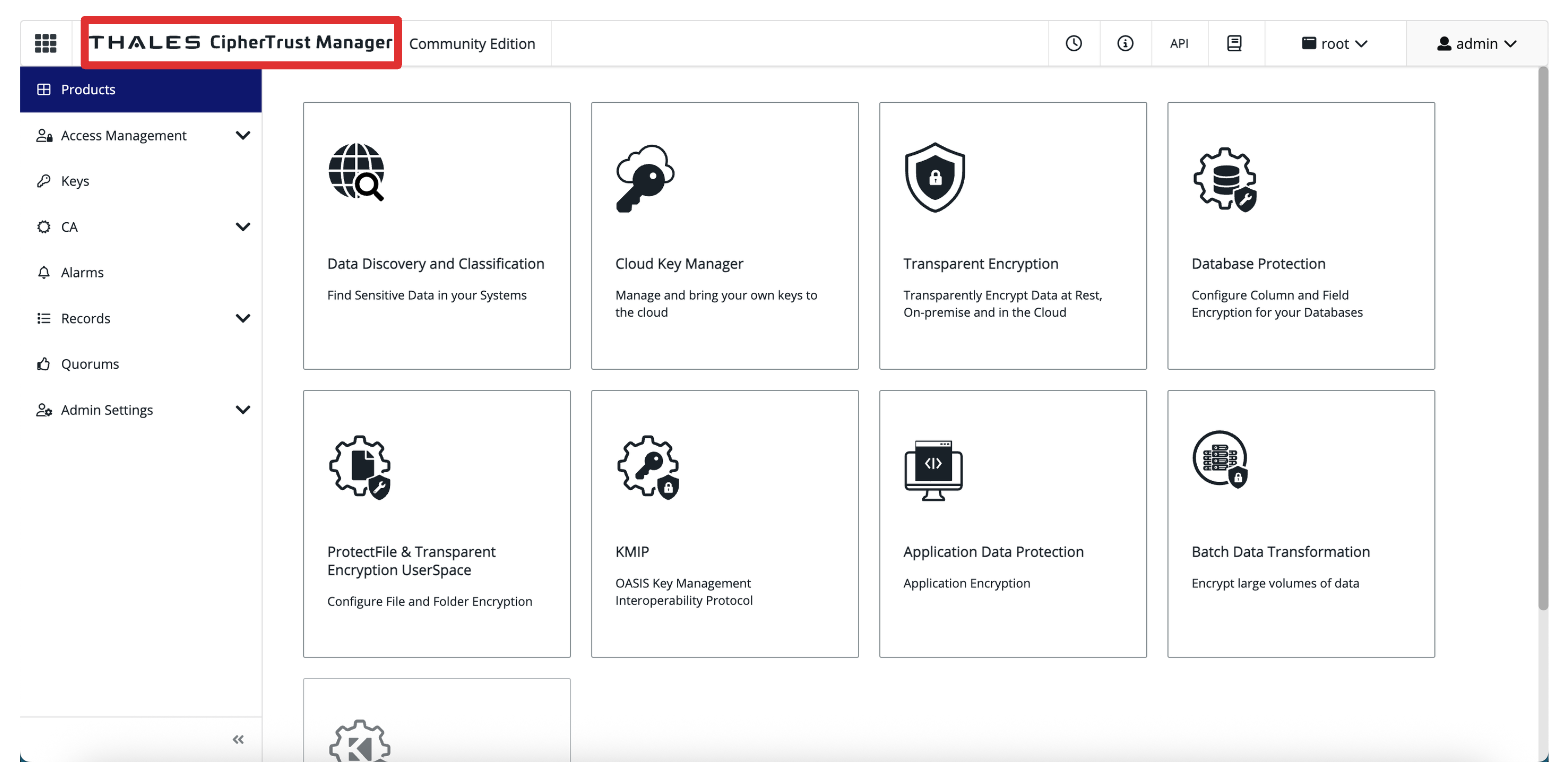The image size is (1568, 782).
Task: Click the Cloud Key Manager cloud-key icon
Action: pyautogui.click(x=644, y=178)
